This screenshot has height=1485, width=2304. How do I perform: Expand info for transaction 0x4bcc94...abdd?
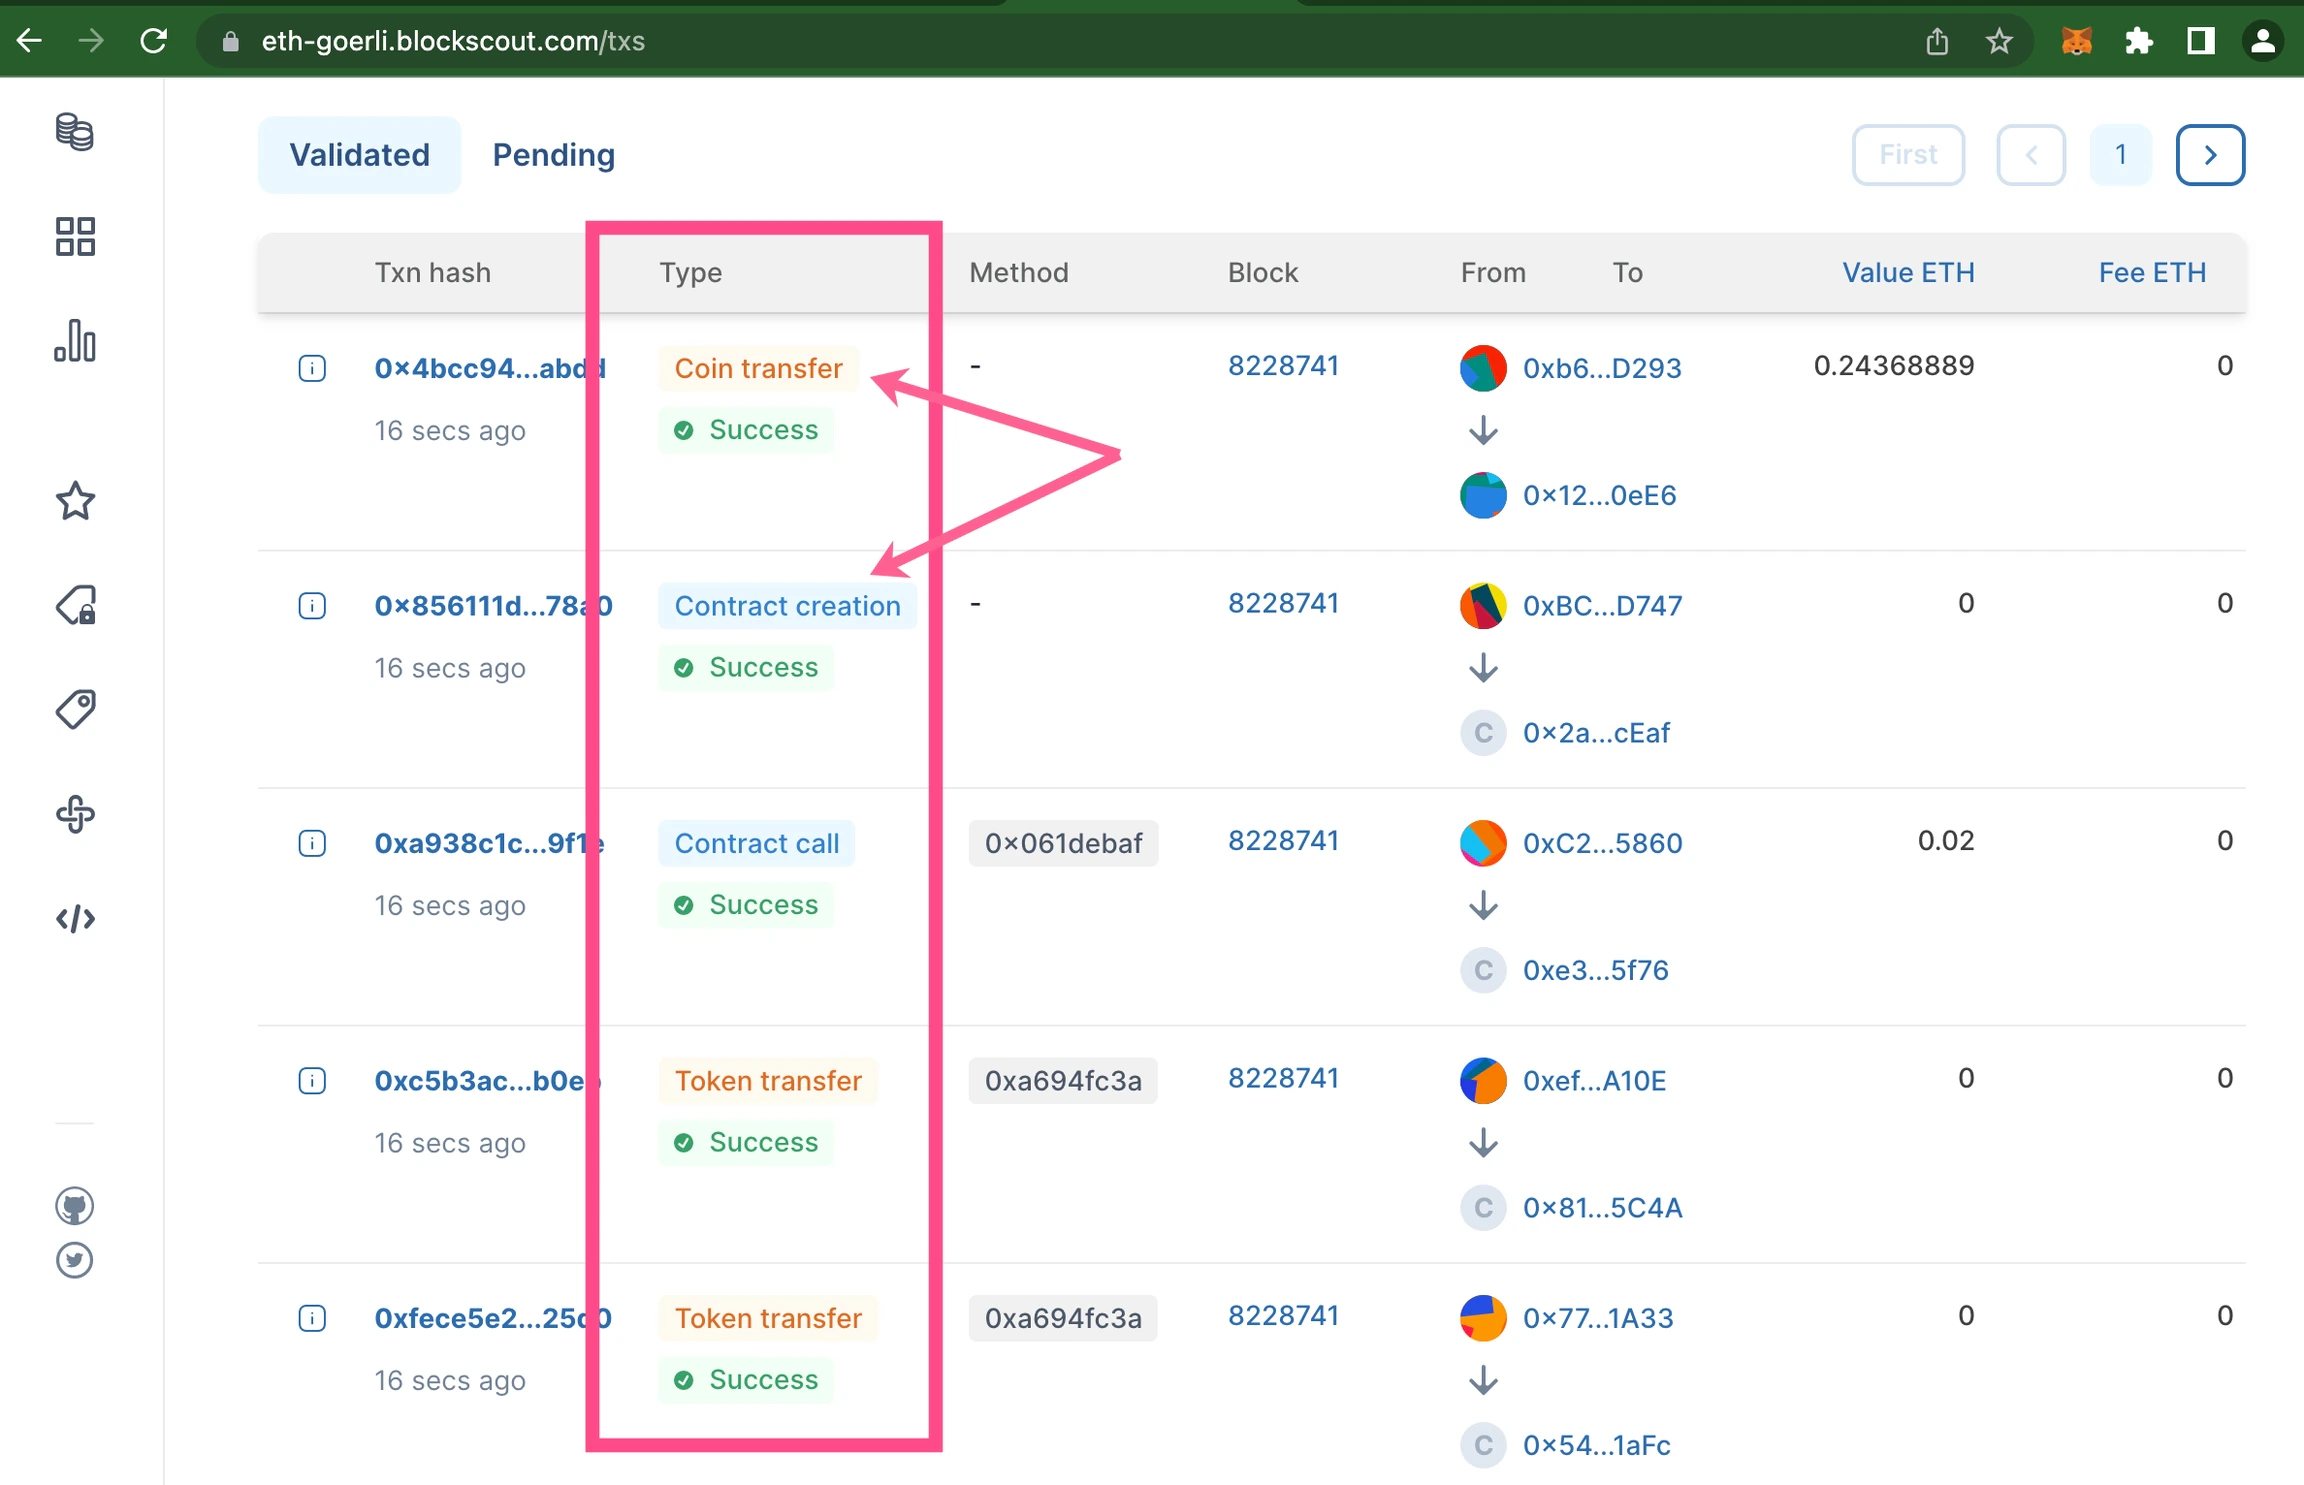312,368
